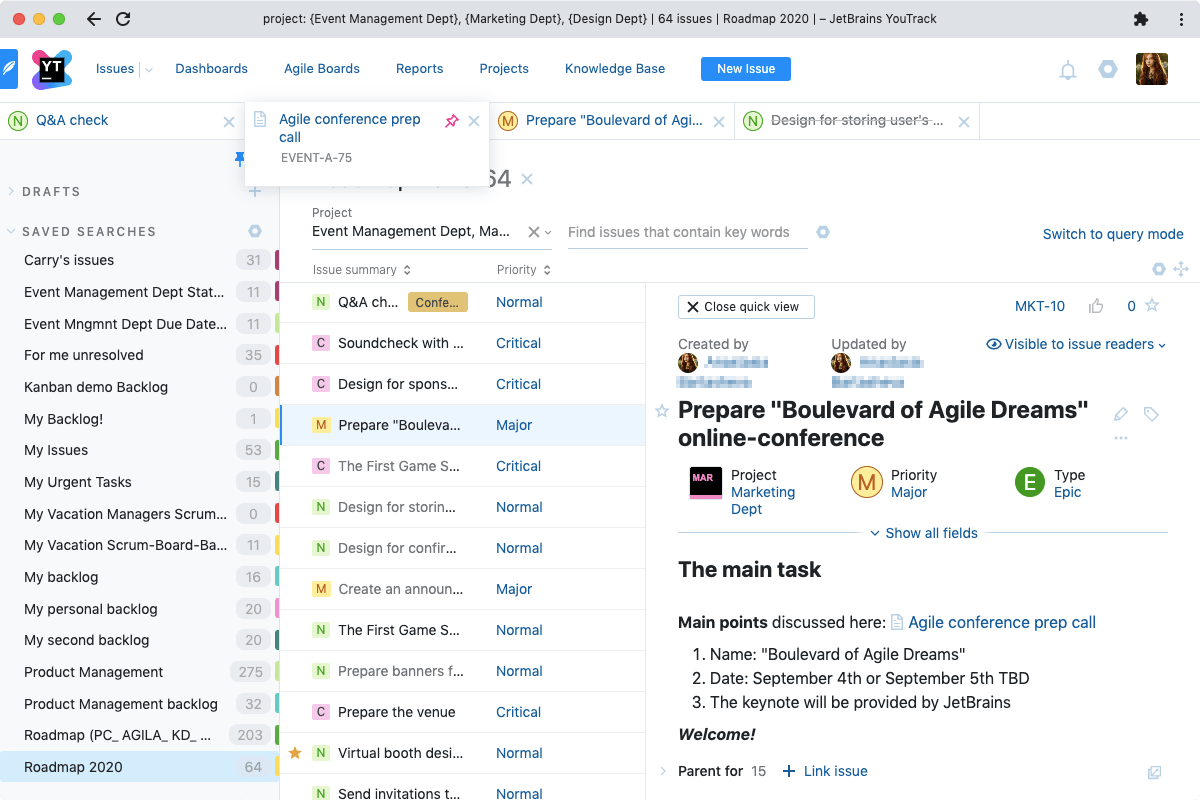Pin the Drafts sidebar panel

(x=241, y=158)
